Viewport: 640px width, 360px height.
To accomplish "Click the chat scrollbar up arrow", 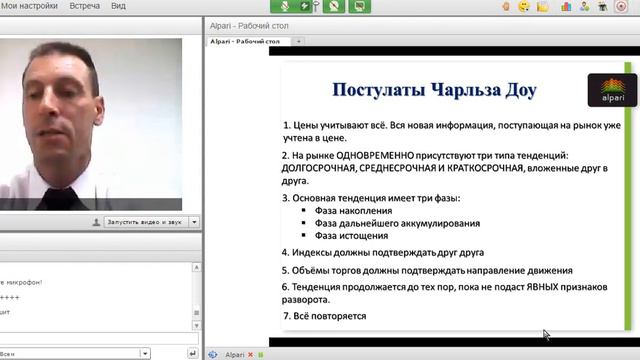I will [196, 267].
